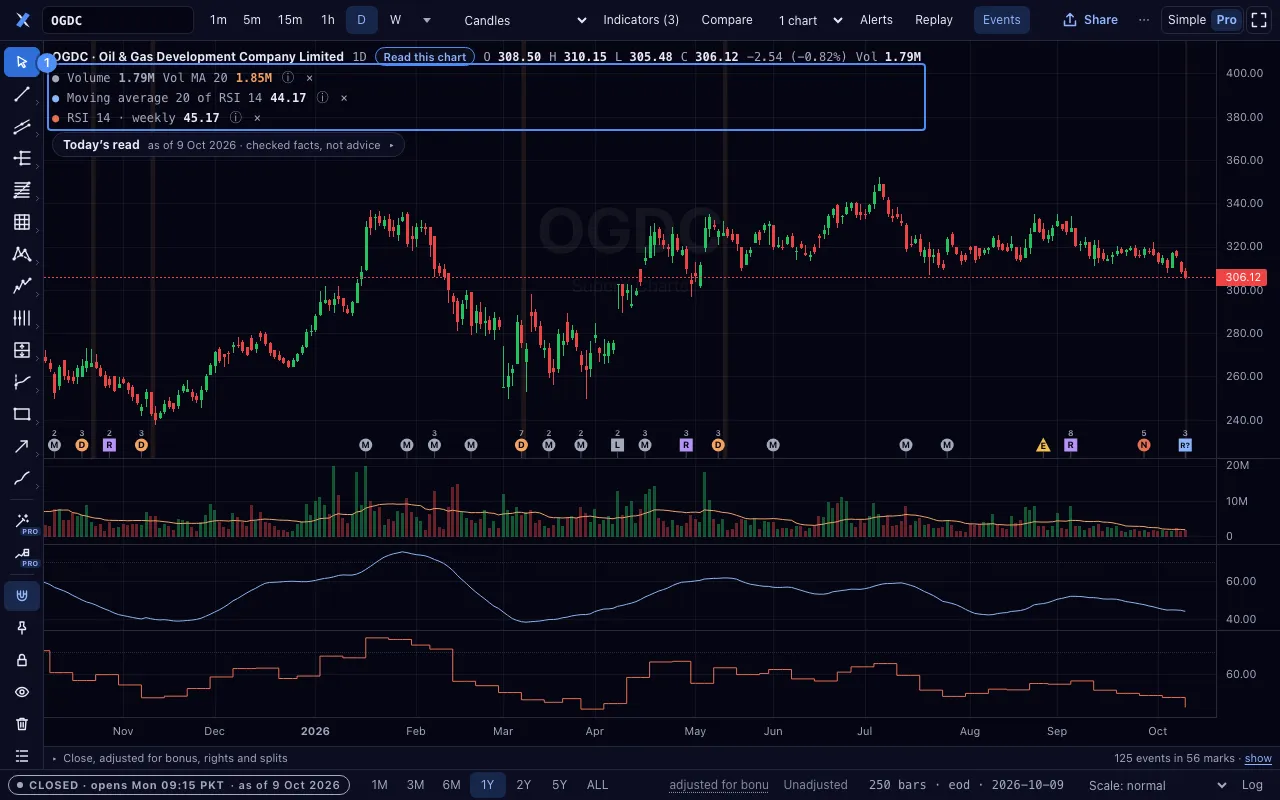The height and width of the screenshot is (800, 1280).
Task: Select the 1h interval
Action: 328,20
